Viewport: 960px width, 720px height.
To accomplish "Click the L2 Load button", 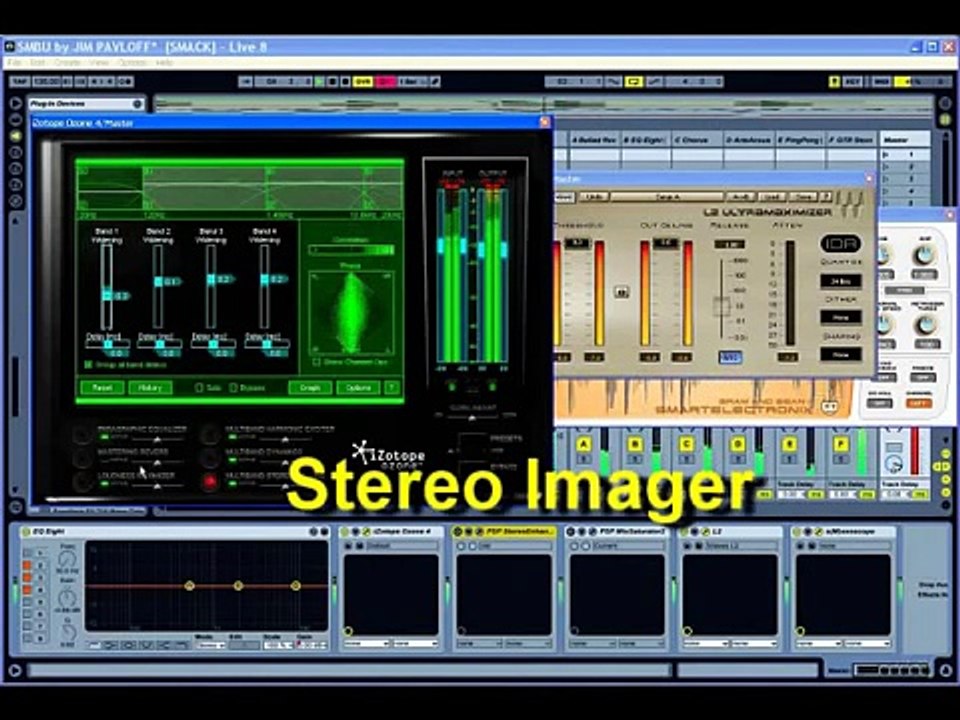I will [771, 197].
